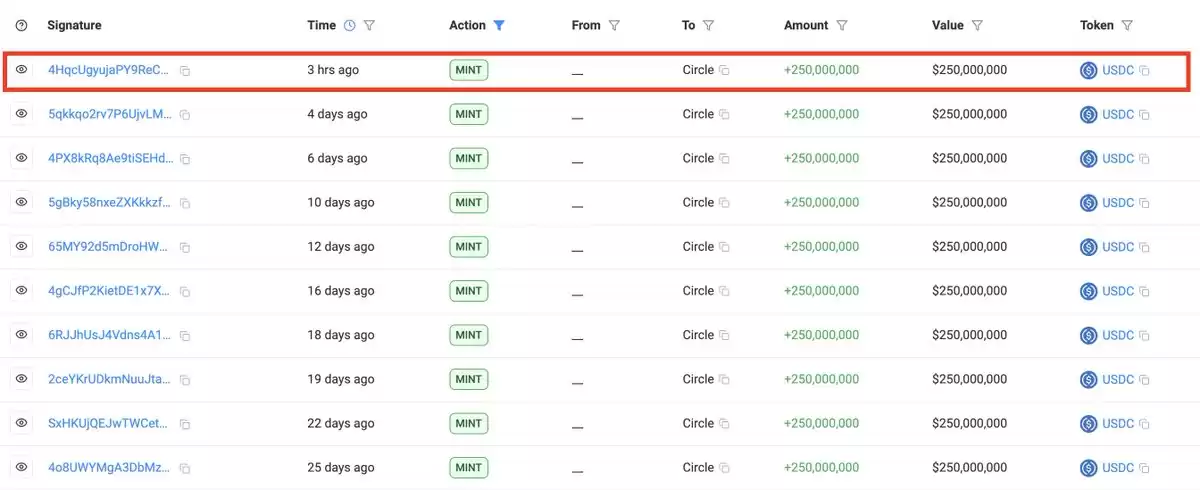Open transaction 6RJJhUsJ4Vdns4A1 signature link
This screenshot has width=1200, height=490.
(109, 335)
